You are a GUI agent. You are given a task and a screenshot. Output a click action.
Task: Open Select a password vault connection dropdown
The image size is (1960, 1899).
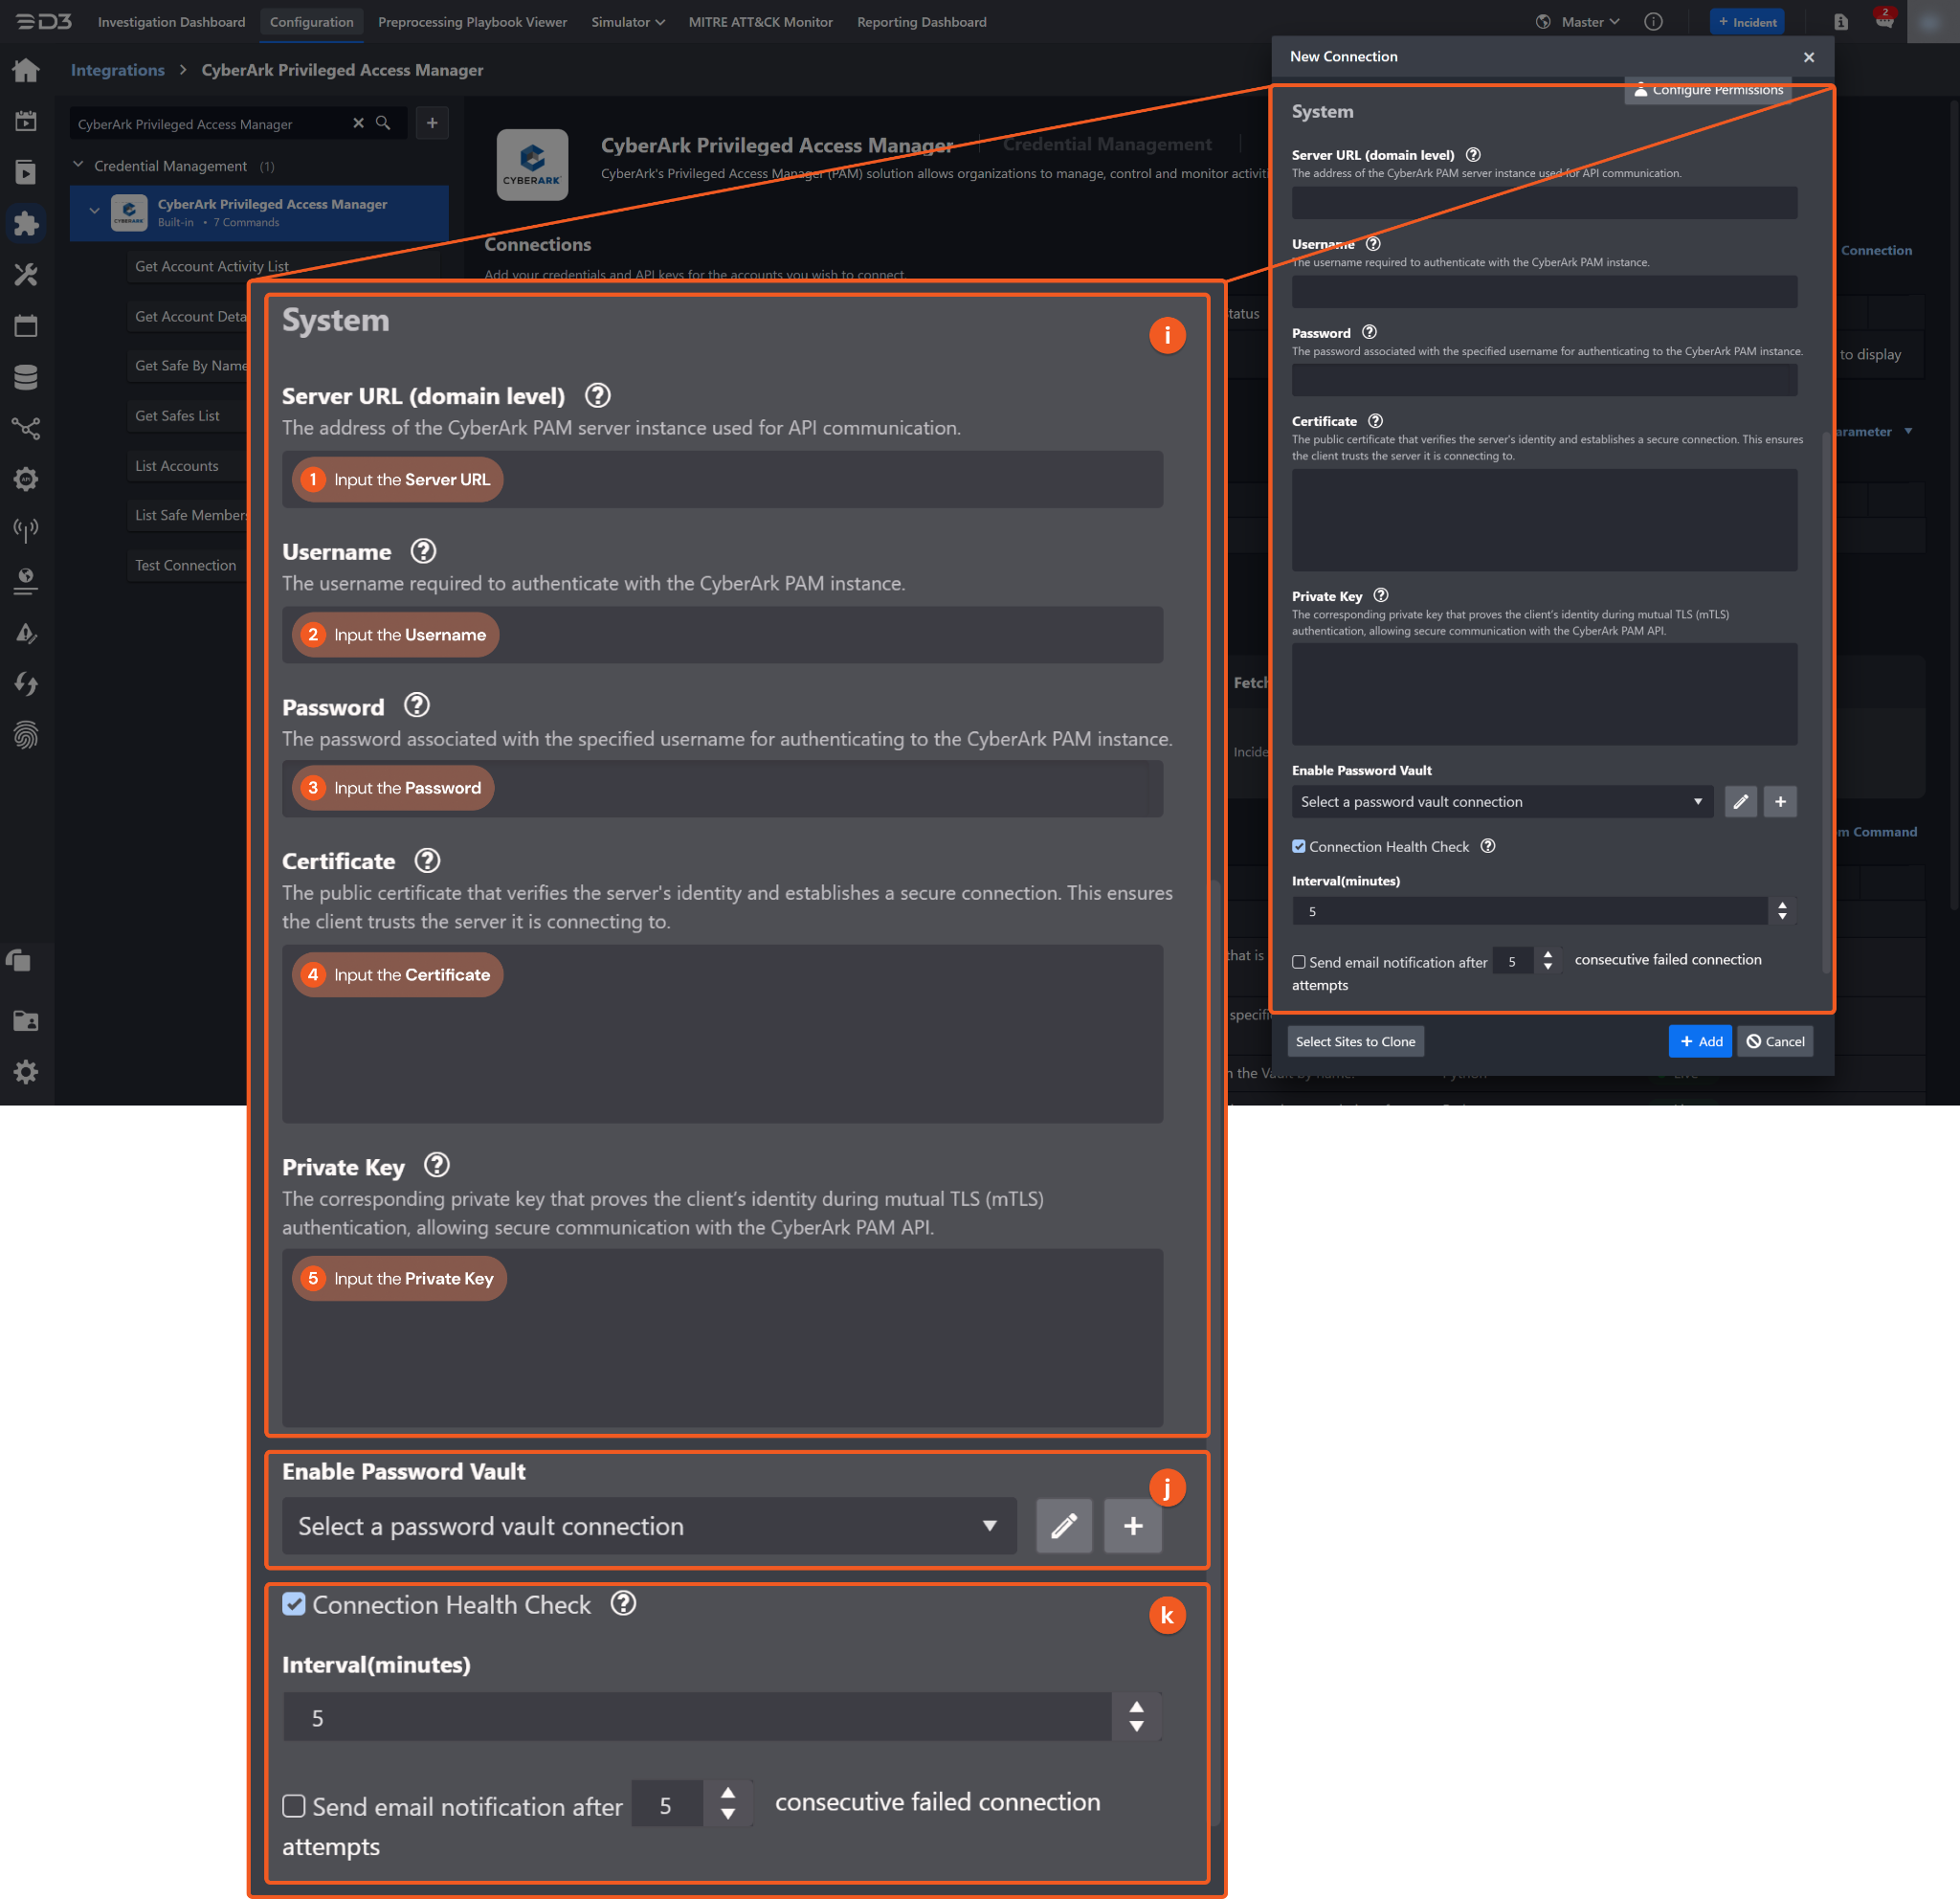[x=1500, y=801]
